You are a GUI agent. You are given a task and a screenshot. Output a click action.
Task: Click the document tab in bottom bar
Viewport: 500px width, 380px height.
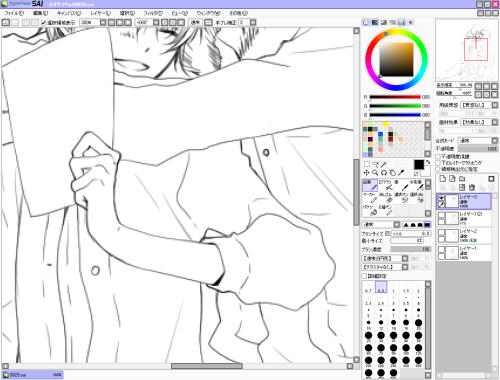[32, 375]
